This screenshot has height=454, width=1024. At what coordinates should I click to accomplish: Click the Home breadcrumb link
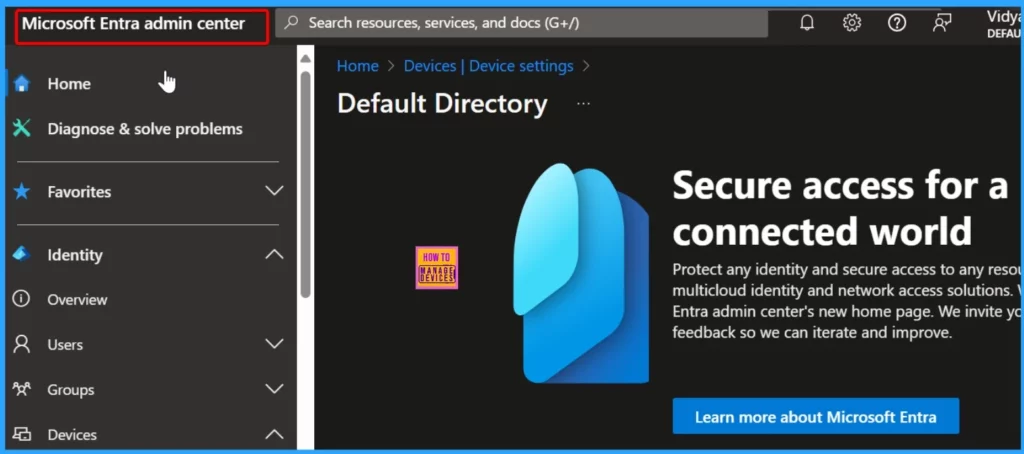(x=357, y=66)
